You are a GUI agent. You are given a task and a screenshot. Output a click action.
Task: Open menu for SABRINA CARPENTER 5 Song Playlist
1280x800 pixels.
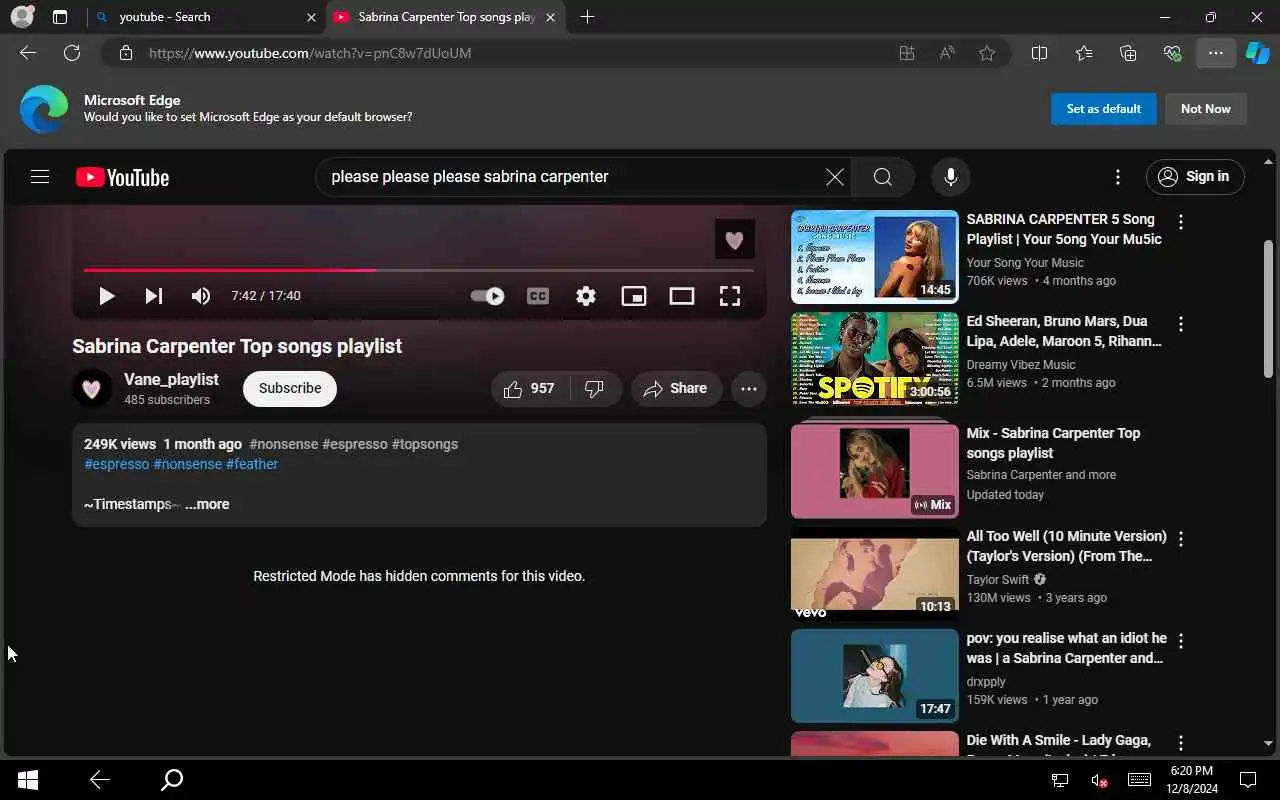point(1181,222)
